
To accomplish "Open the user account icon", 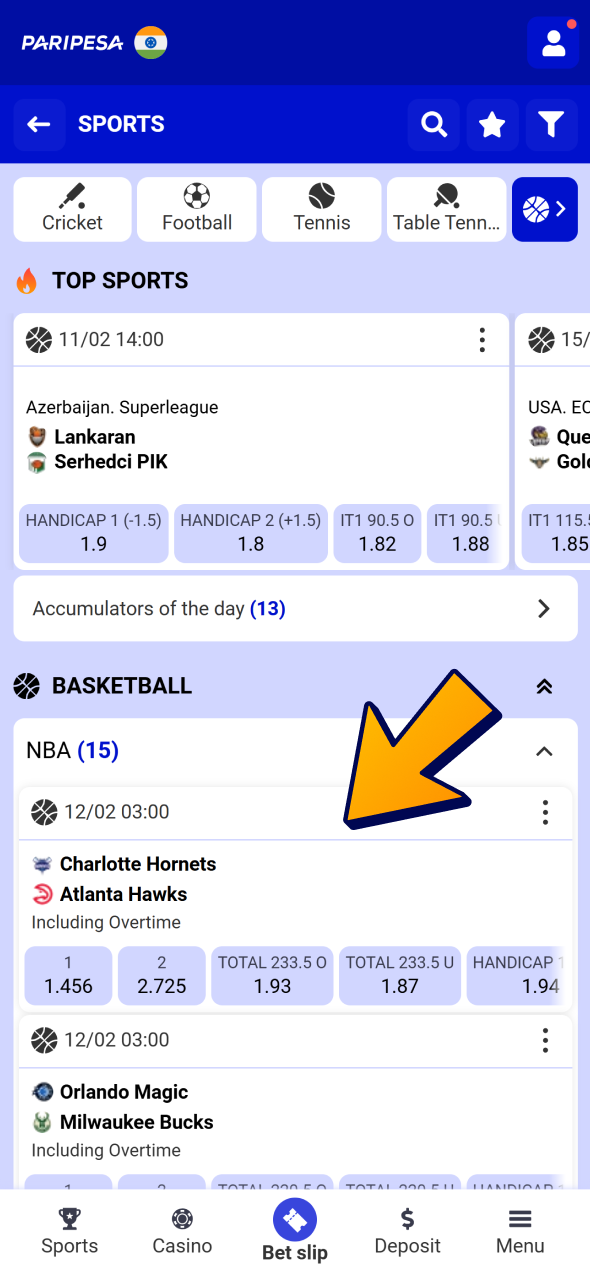I will 554,42.
